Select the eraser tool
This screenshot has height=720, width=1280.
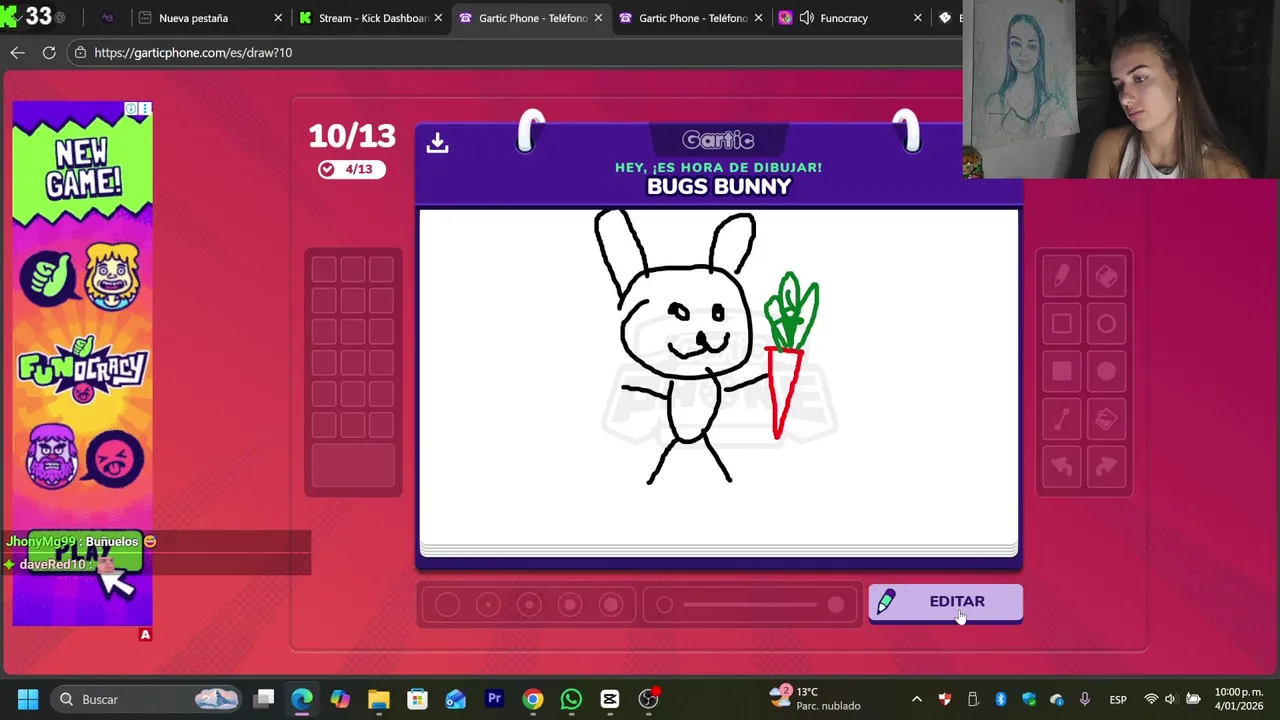(x=1106, y=276)
